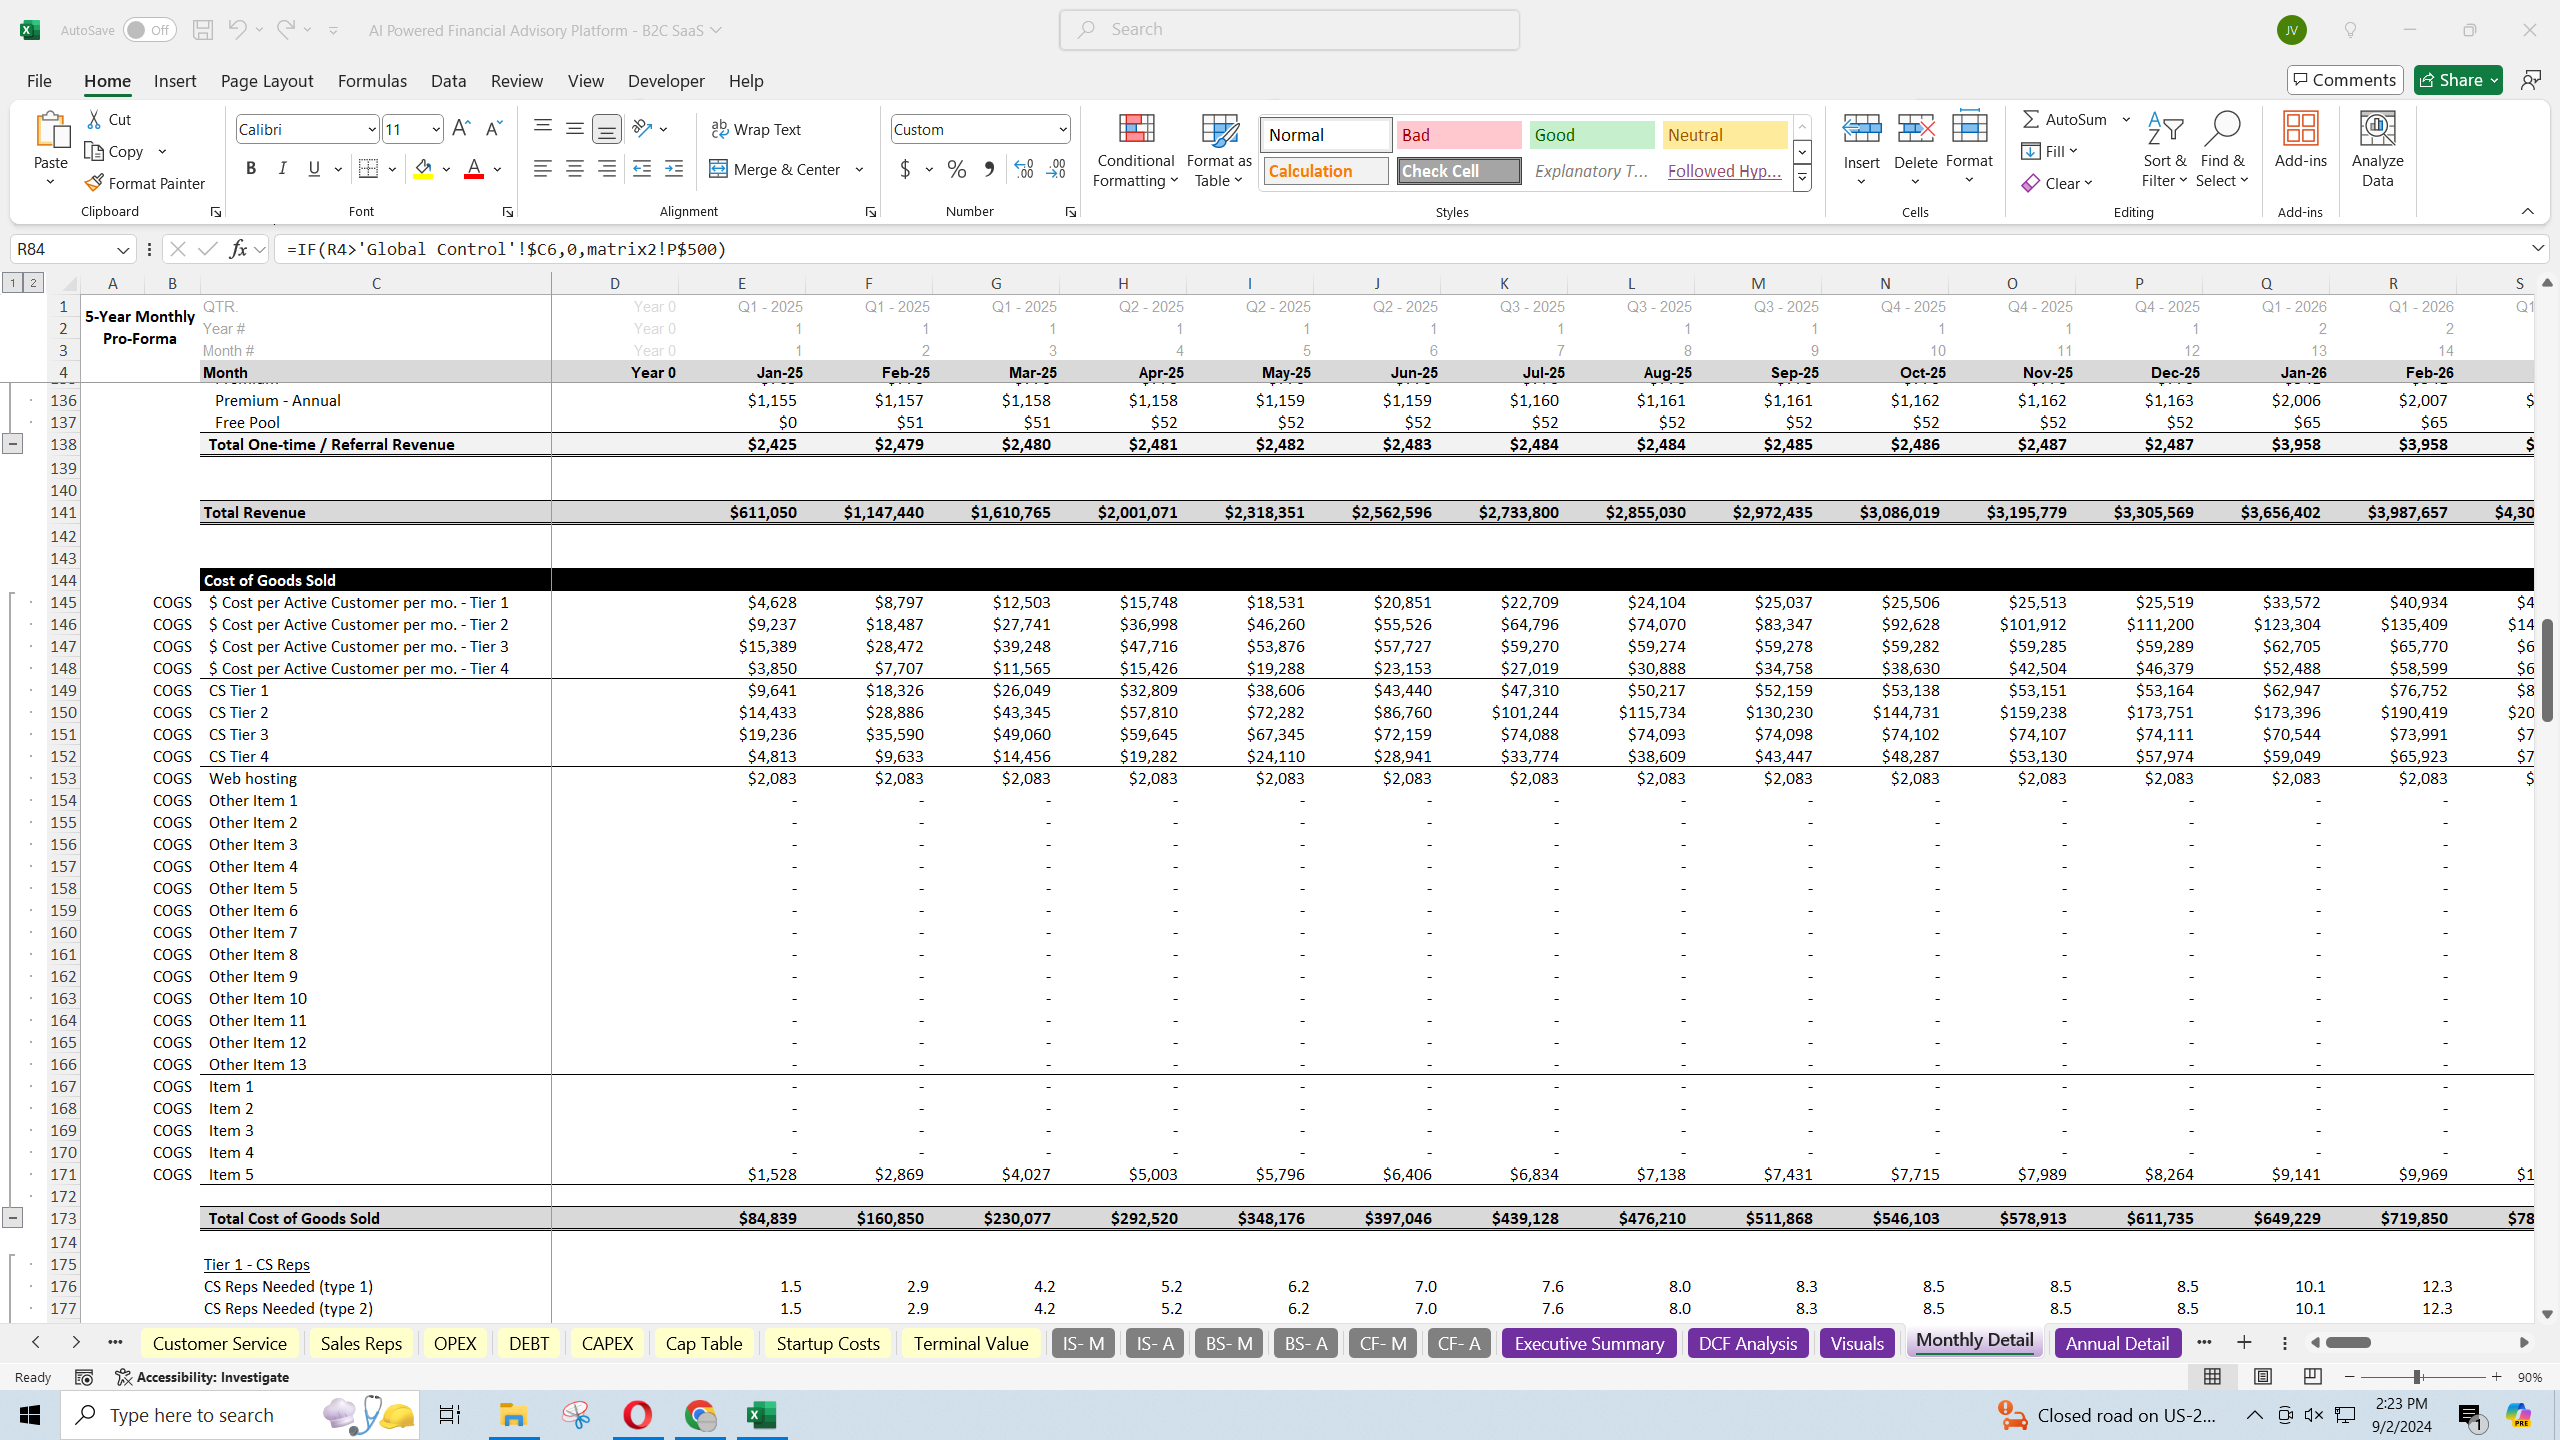Image resolution: width=2560 pixels, height=1440 pixels.
Task: Select Normal view in status bar
Action: click(2212, 1377)
